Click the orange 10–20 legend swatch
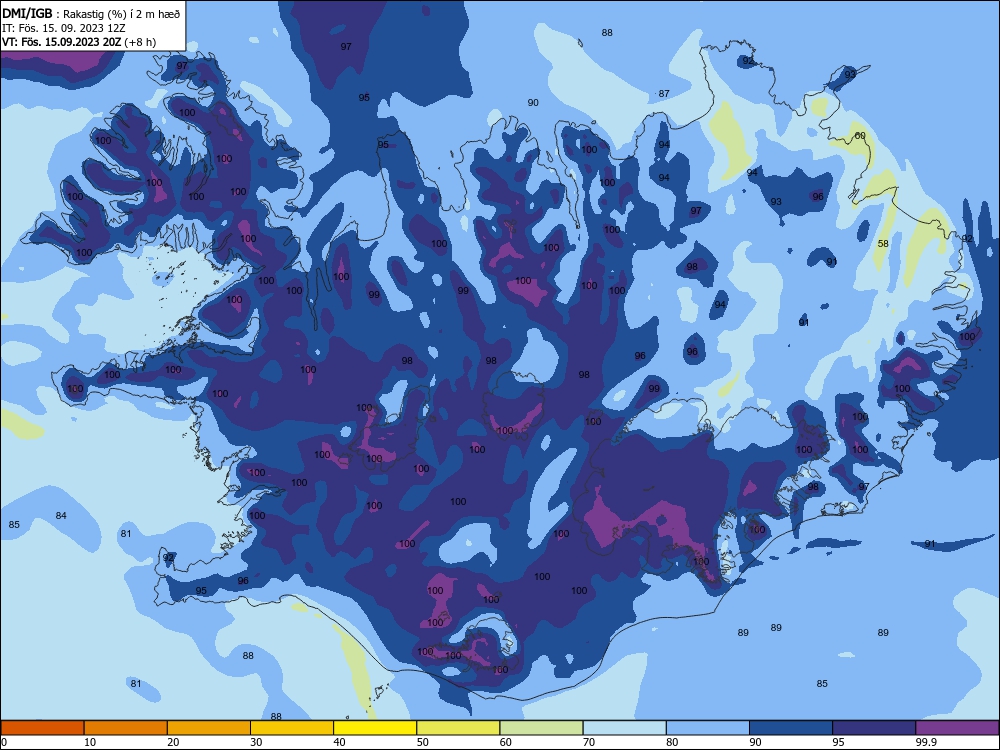Viewport: 1000px width, 750px height. (x=126, y=728)
